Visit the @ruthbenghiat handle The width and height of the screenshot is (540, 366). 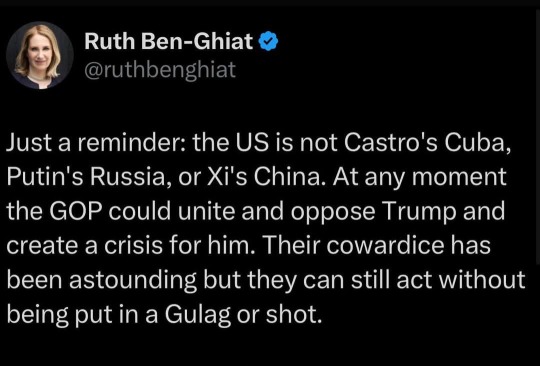coord(160,70)
